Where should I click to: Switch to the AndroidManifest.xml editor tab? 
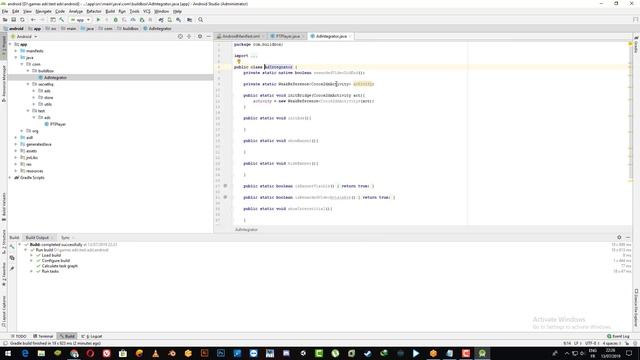pyautogui.click(x=241, y=36)
